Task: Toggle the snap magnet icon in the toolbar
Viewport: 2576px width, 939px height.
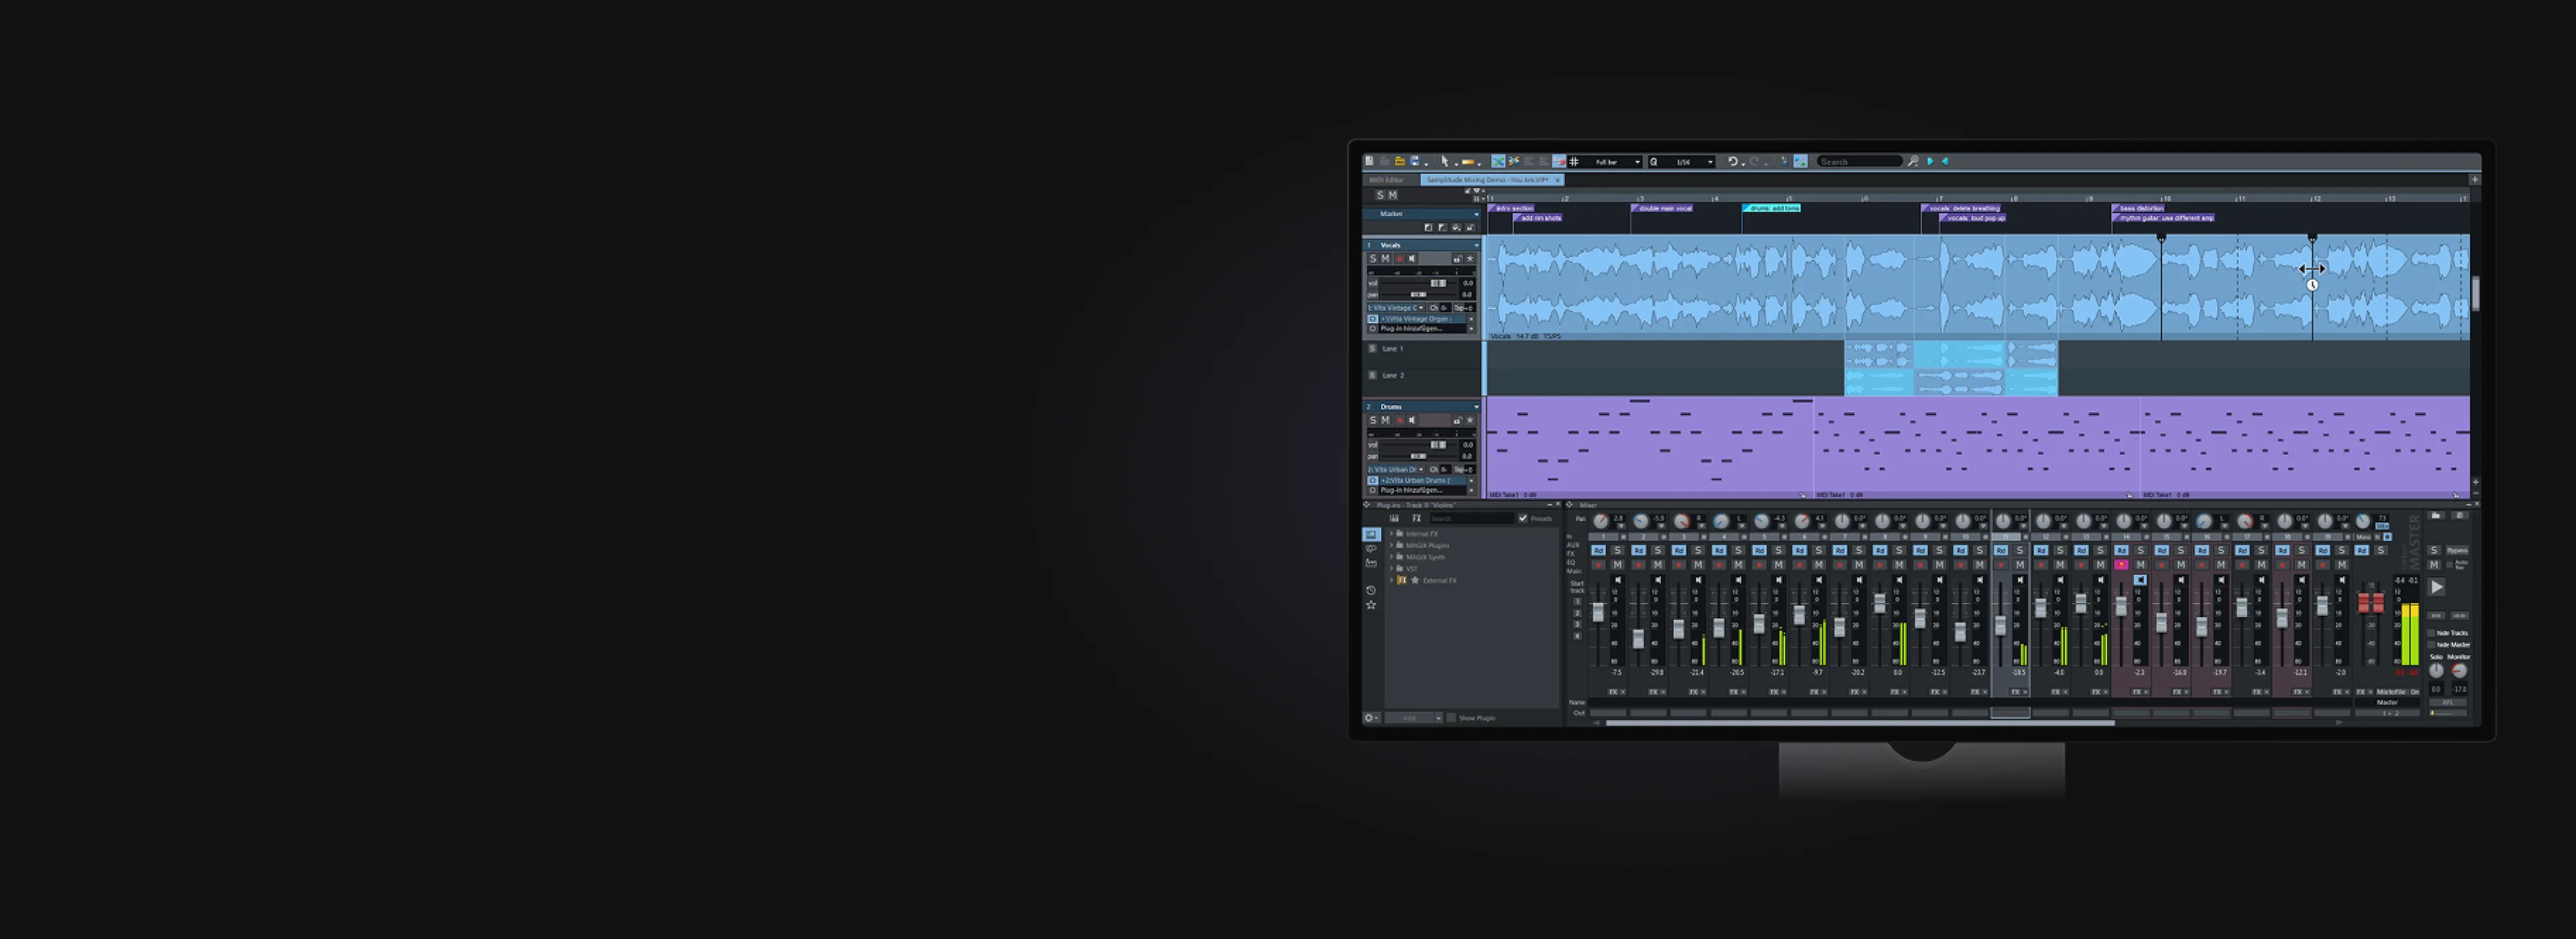Action: (x=1559, y=160)
